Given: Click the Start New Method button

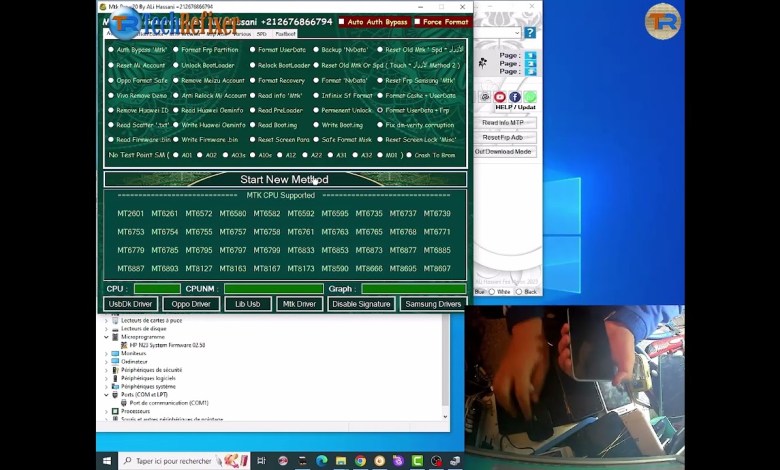Looking at the screenshot, I should point(284,180).
